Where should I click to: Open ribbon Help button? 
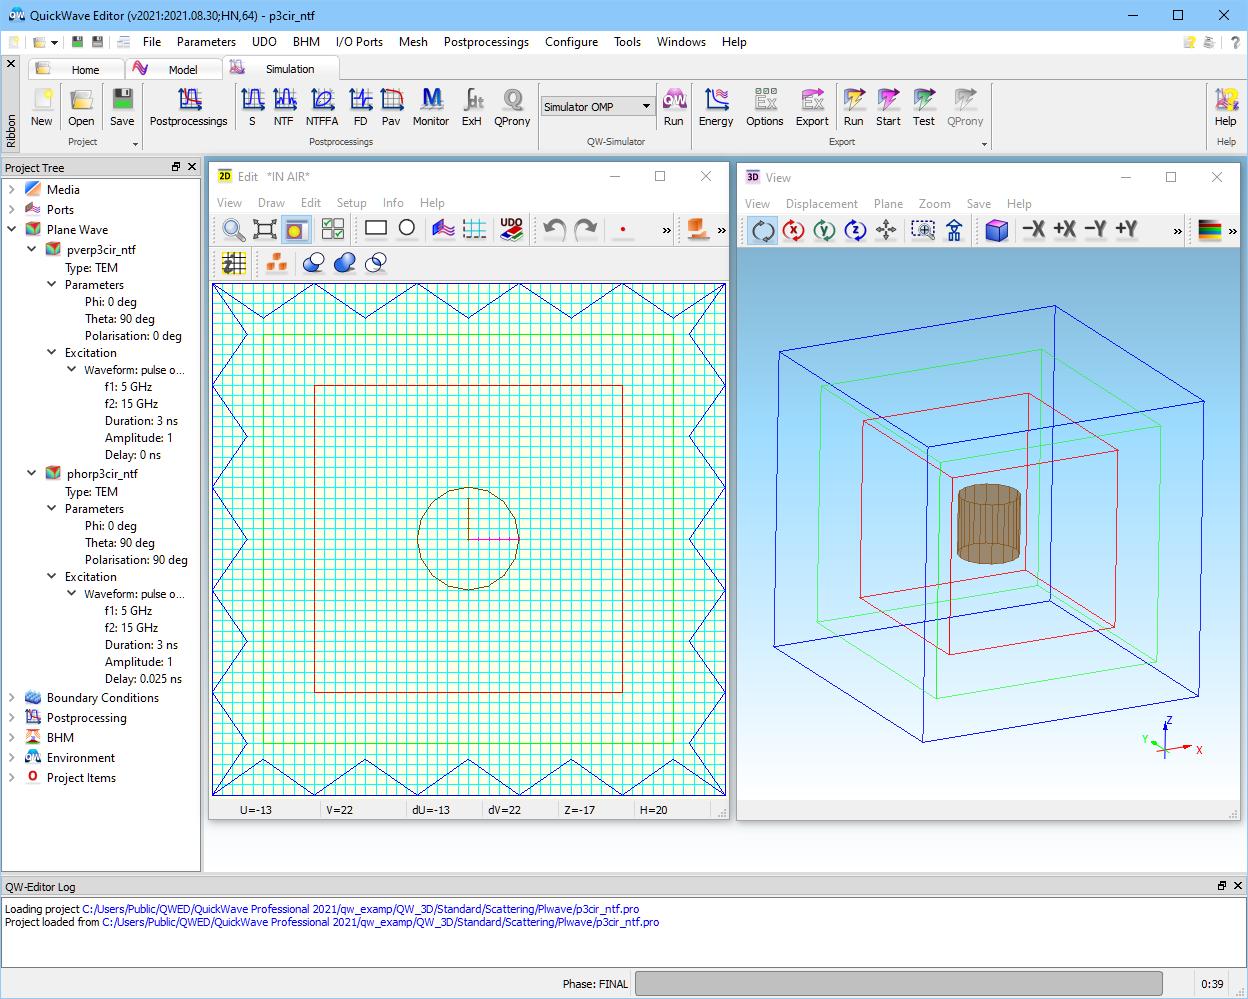(x=1226, y=107)
